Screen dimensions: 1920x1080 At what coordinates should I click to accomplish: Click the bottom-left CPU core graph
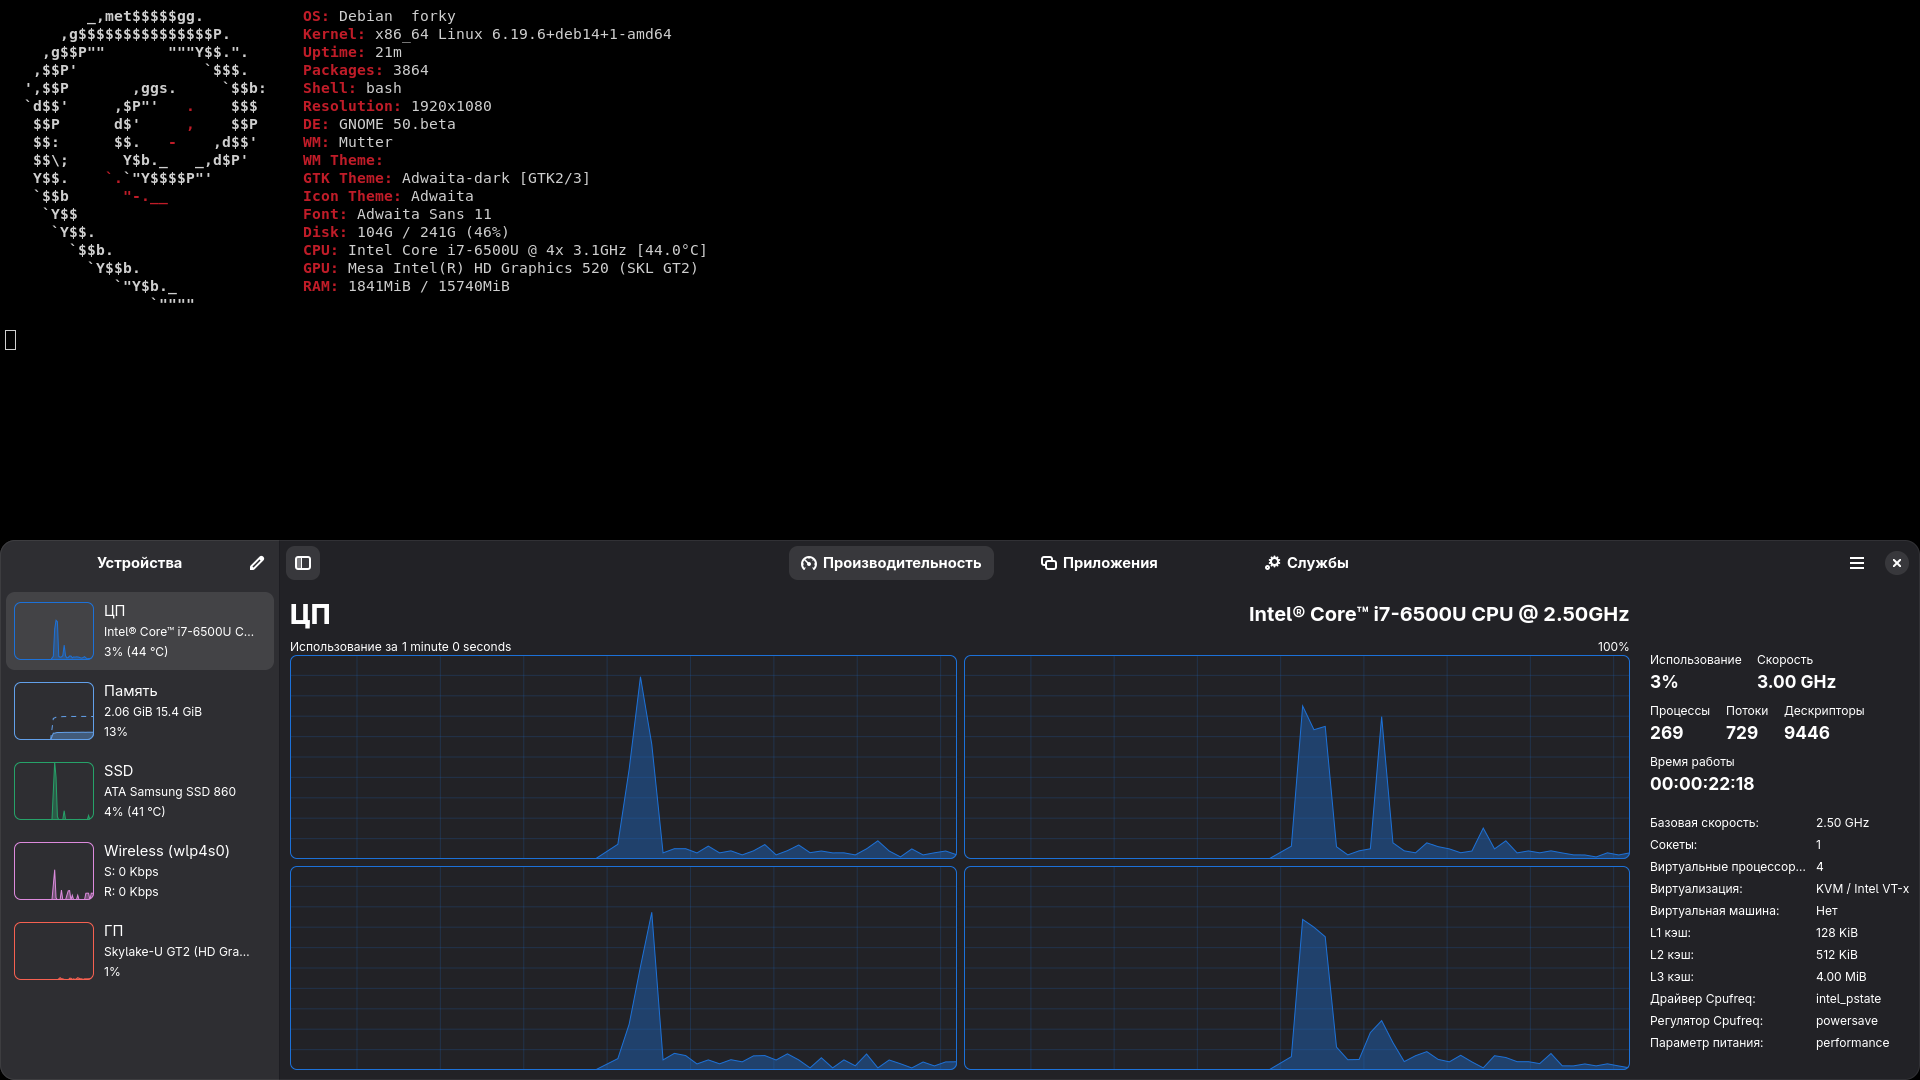623,968
